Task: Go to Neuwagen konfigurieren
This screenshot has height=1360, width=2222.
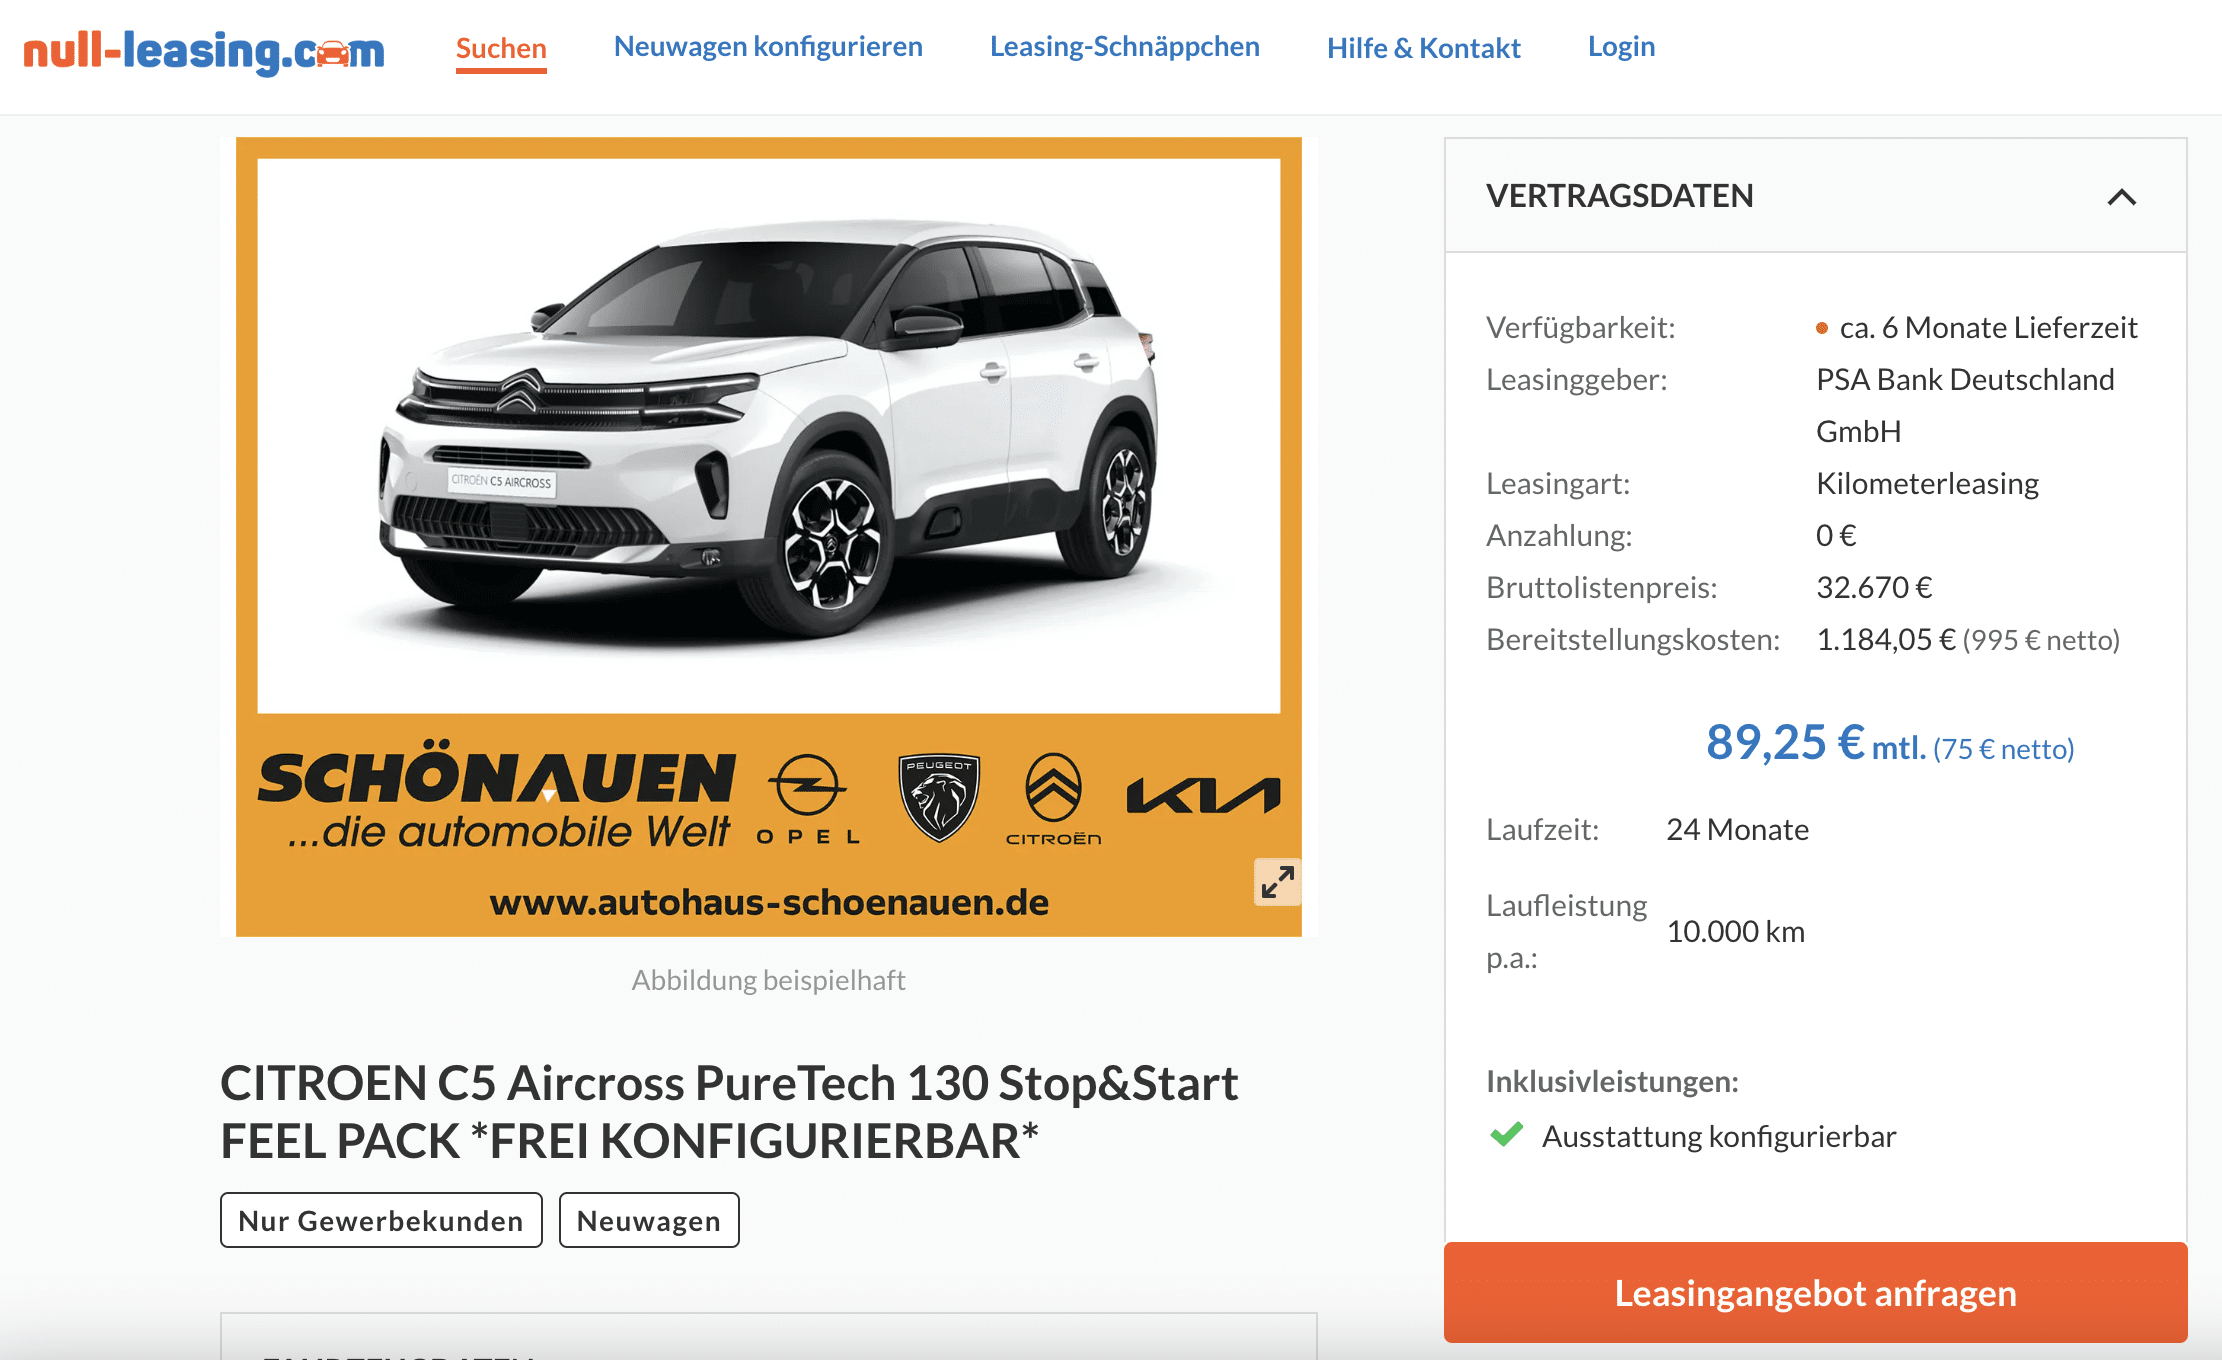Action: click(768, 46)
